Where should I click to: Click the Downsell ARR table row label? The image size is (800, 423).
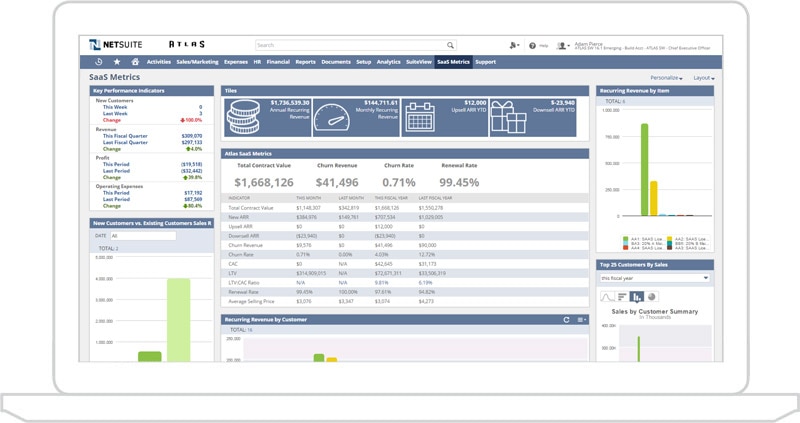click(244, 236)
